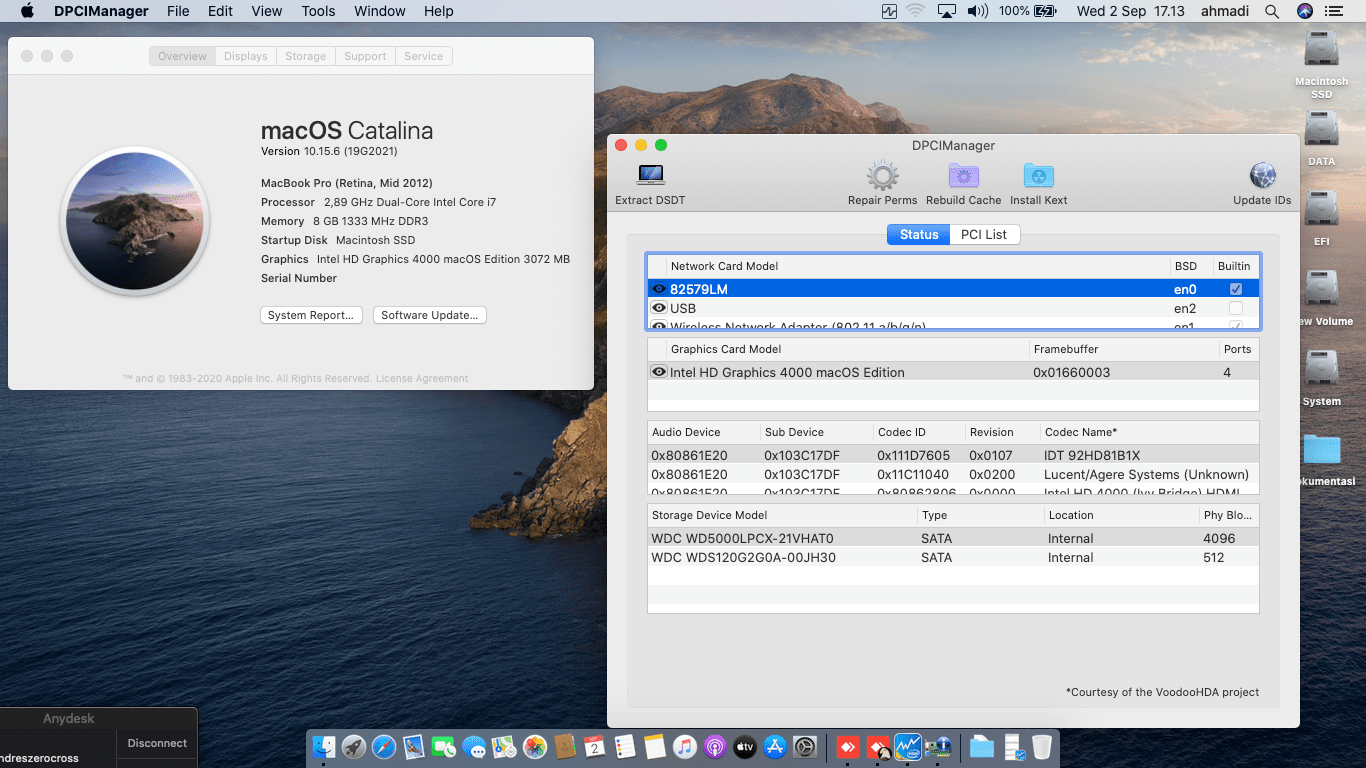This screenshot has width=1366, height=768.
Task: Launch Safari from the dock
Action: coord(384,747)
